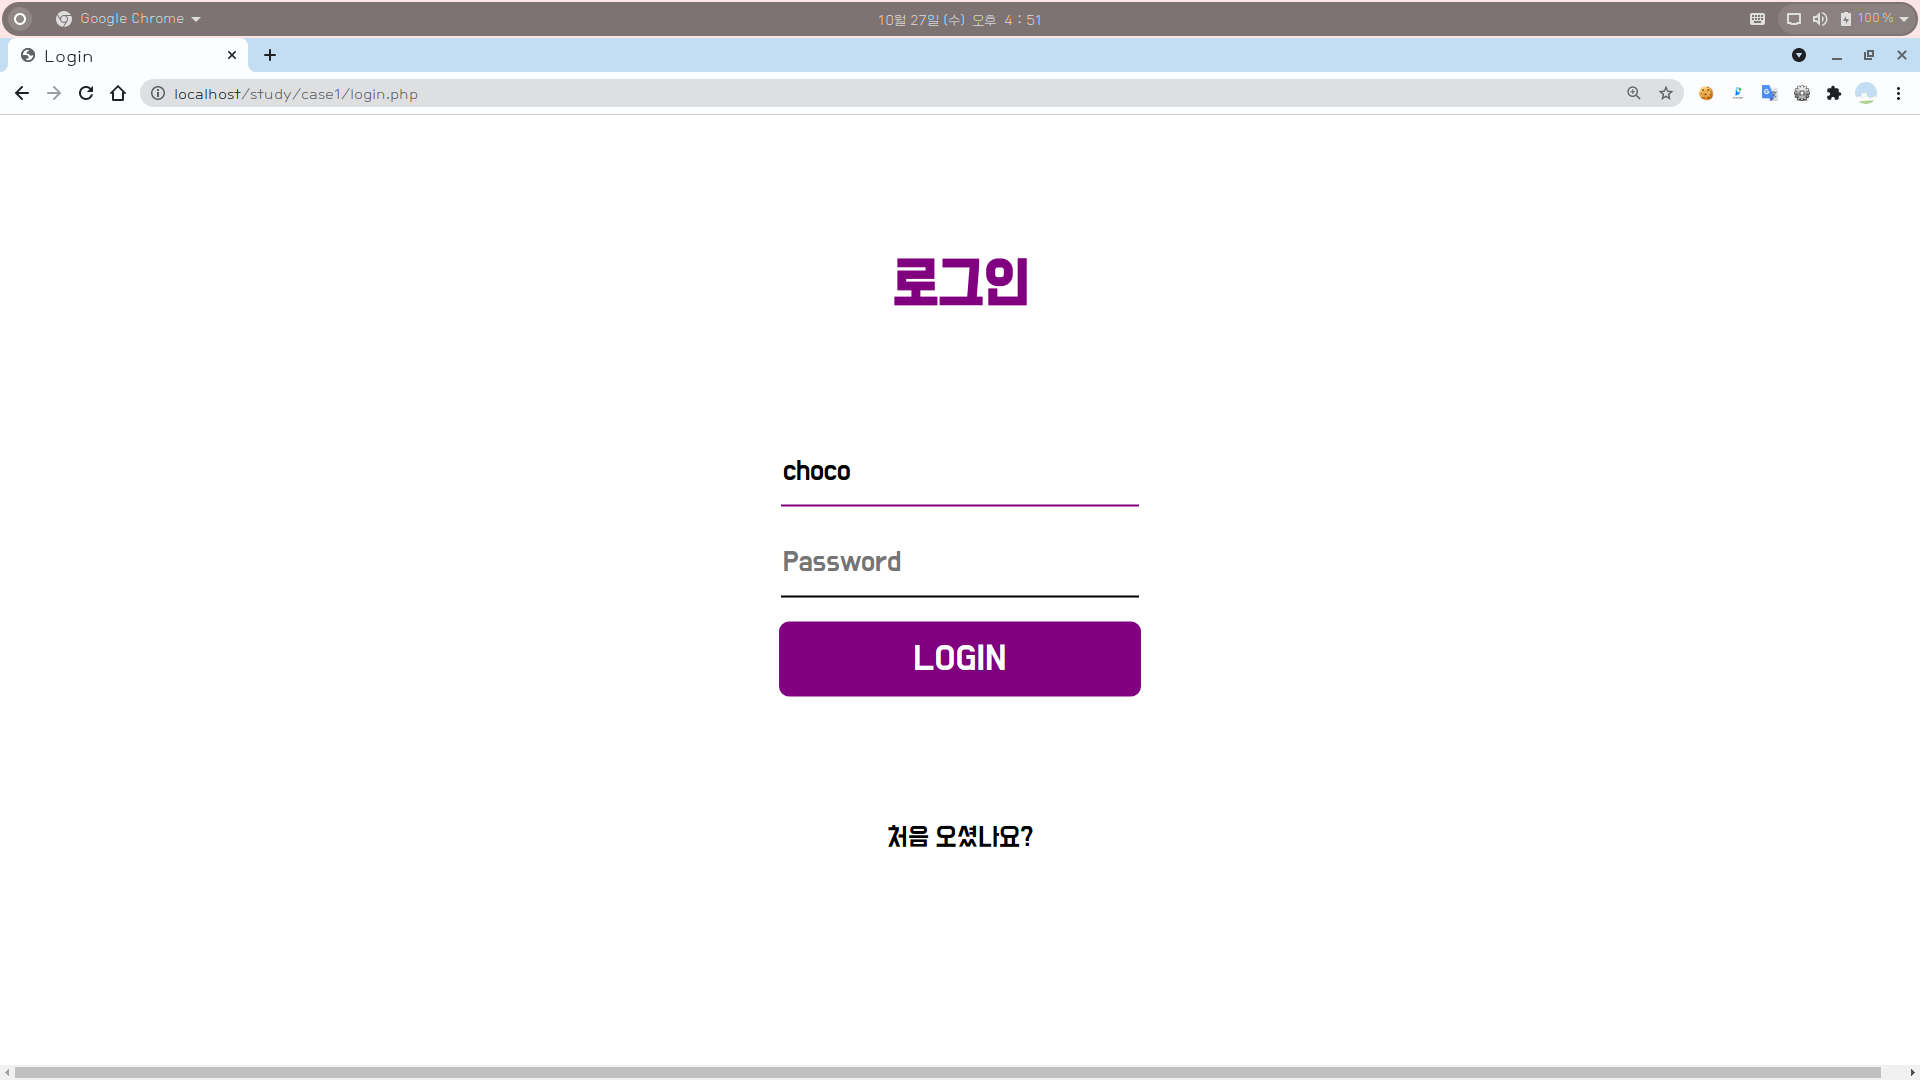Image resolution: width=1920 pixels, height=1080 pixels.
Task: Open the Extensions puzzle menu
Action: 1833,93
